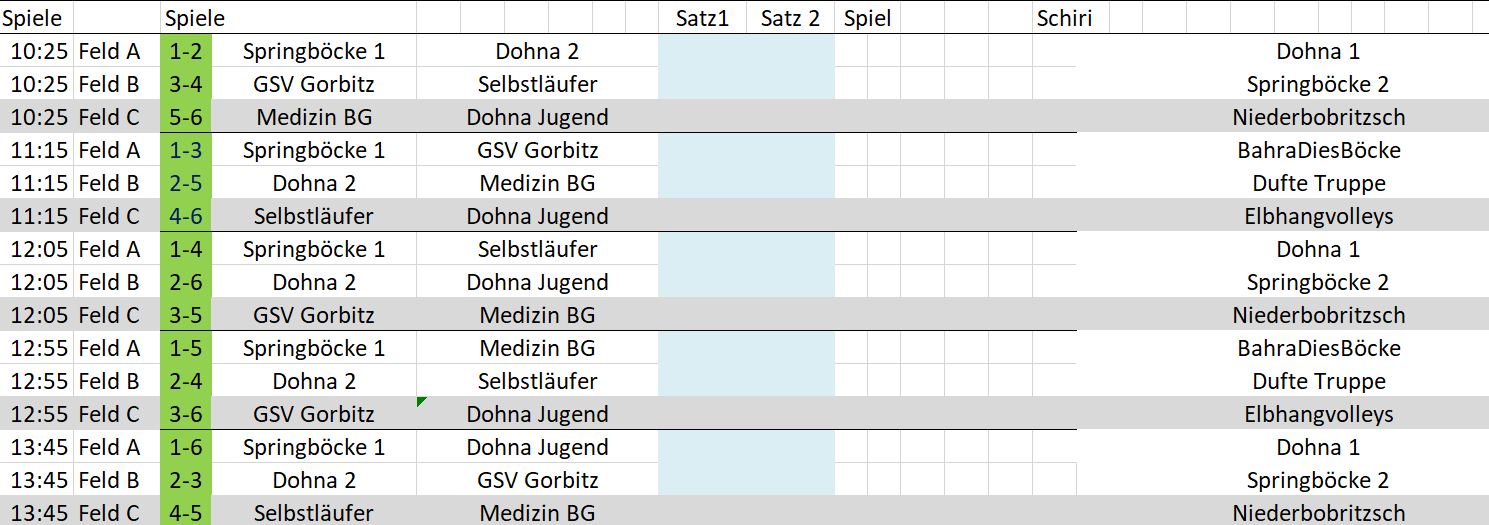The height and width of the screenshot is (525, 1489).
Task: Click GSV Gorbitz in the 10:25 Feld B row
Action: 314,84
